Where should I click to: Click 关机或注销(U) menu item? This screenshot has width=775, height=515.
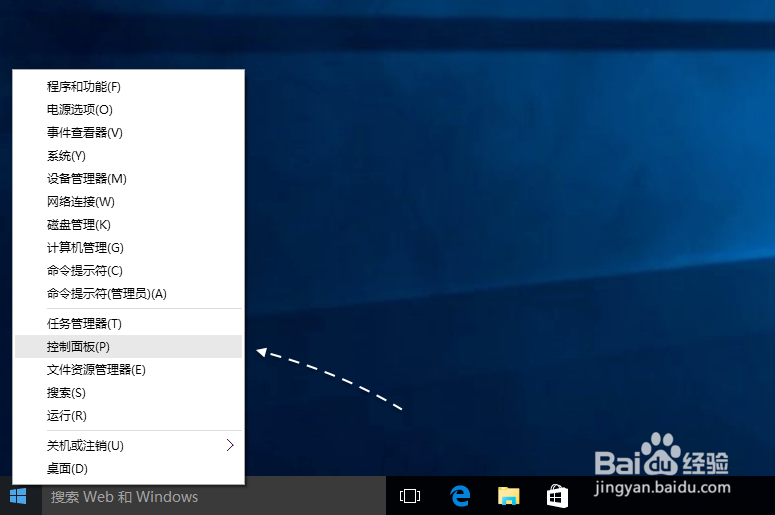pyautogui.click(x=129, y=445)
